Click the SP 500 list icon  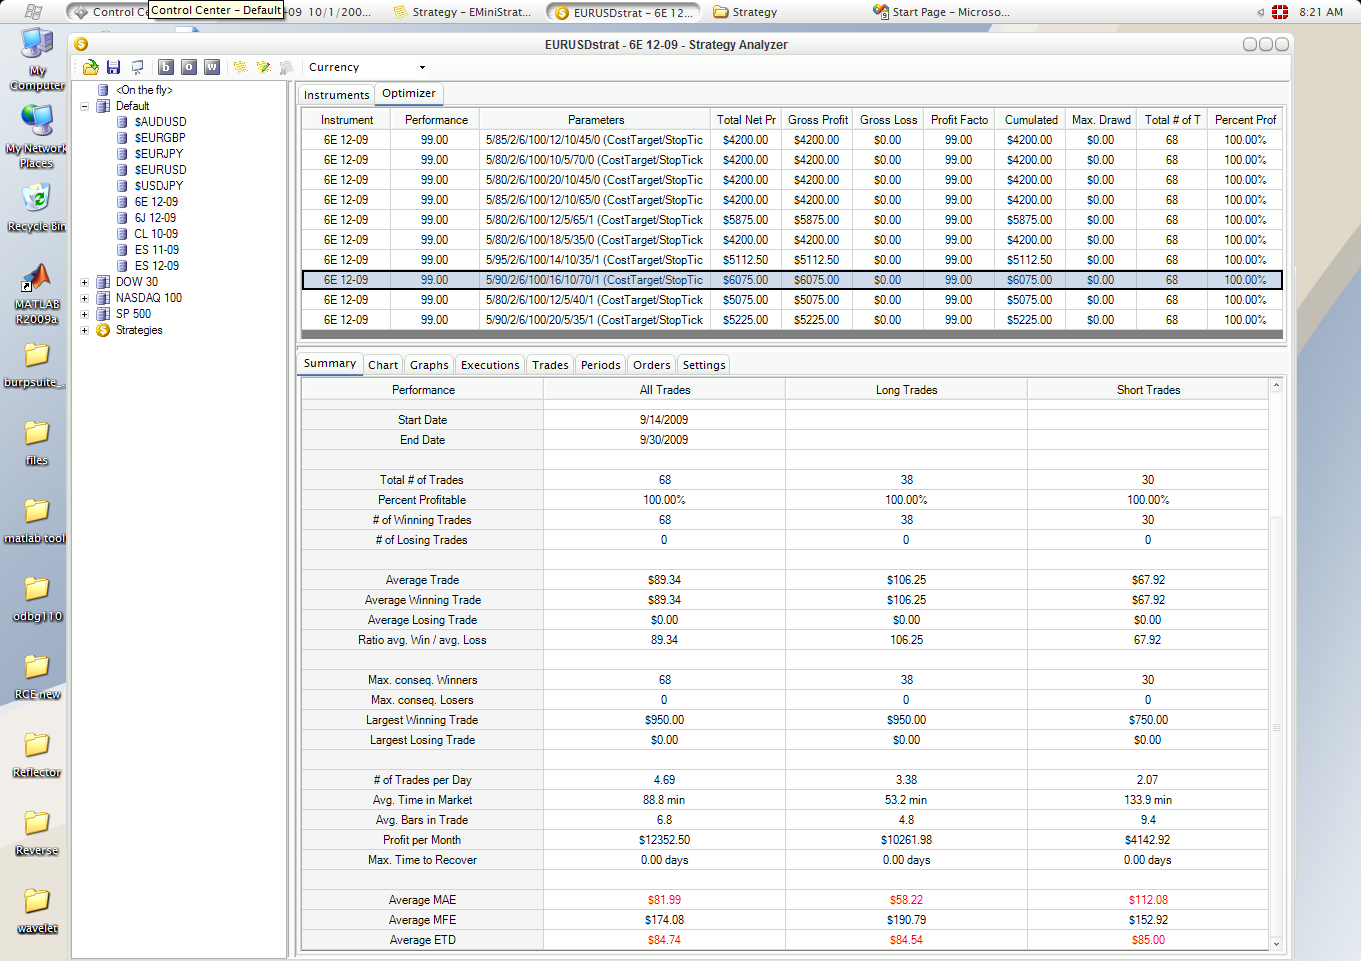pyautogui.click(x=103, y=314)
